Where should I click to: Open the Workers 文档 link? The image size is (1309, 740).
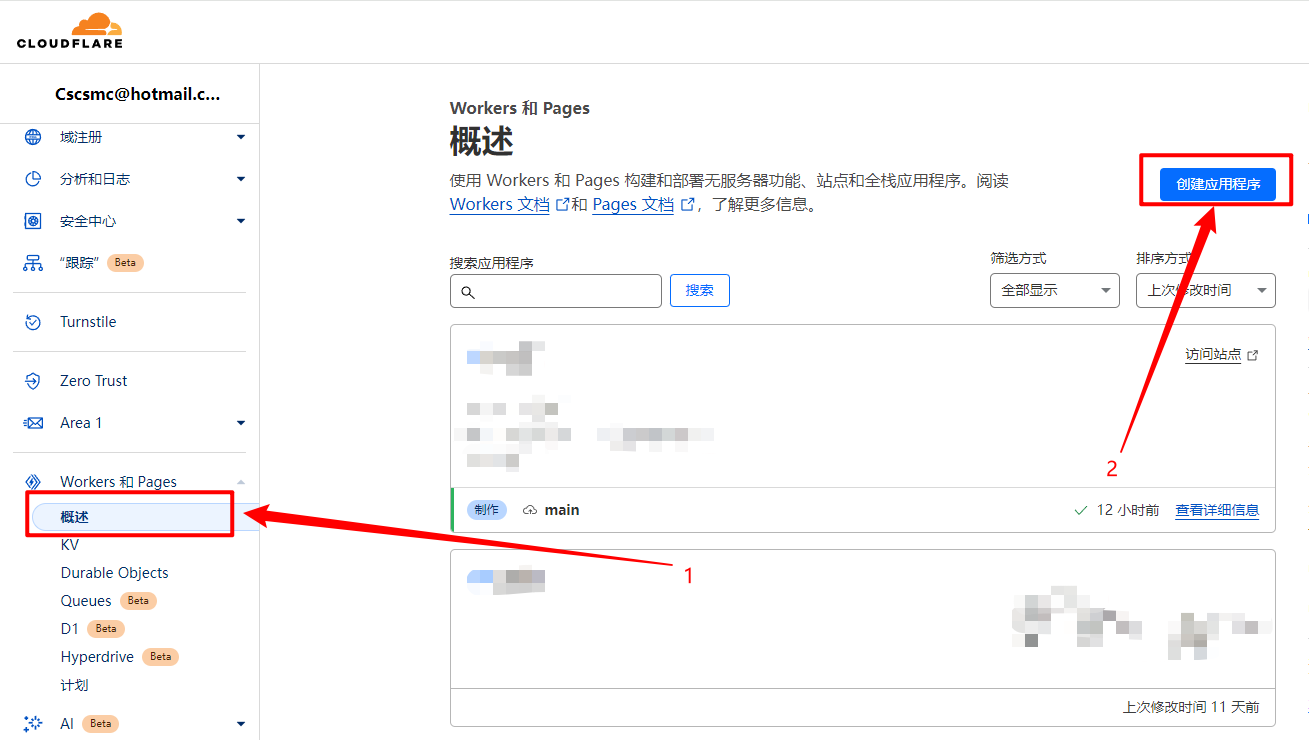click(500, 205)
